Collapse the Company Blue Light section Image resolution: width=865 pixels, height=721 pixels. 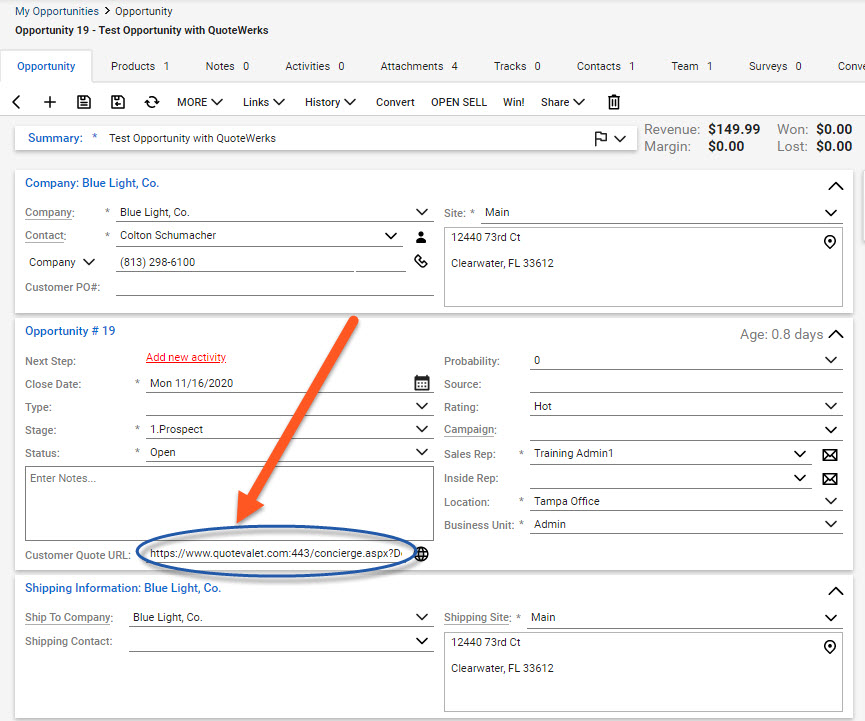point(835,186)
